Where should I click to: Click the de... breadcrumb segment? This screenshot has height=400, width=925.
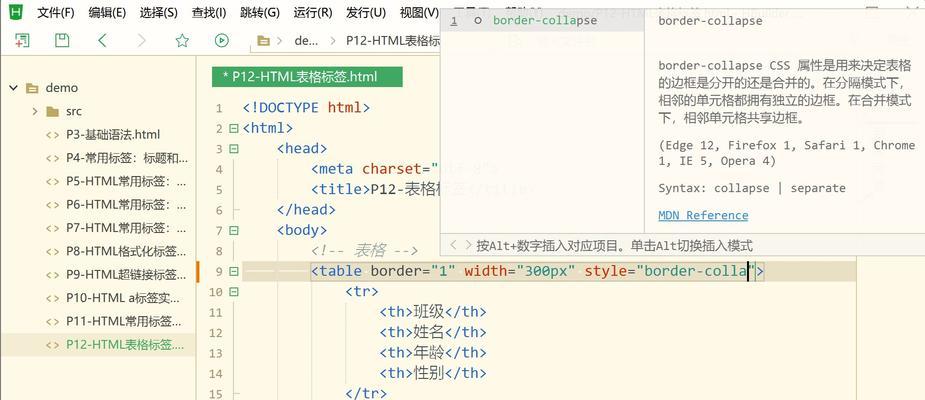coord(306,41)
